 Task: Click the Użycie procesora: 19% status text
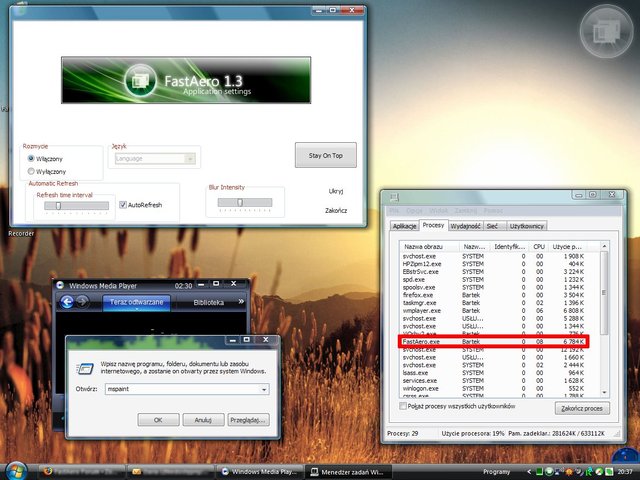[473, 433]
